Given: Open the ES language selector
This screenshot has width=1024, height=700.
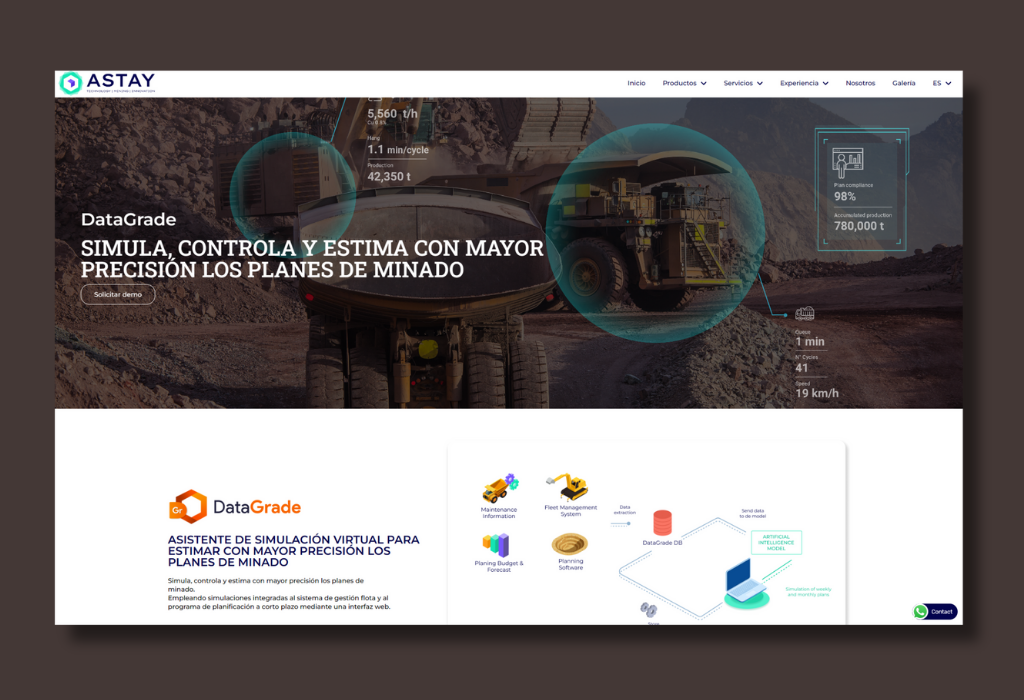Looking at the screenshot, I should (940, 83).
